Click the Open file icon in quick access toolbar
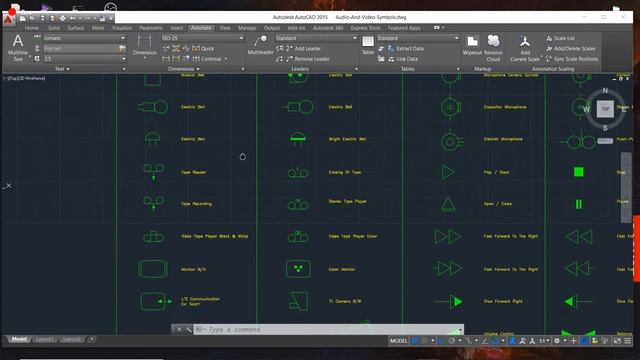The image size is (640, 360). coord(33,18)
